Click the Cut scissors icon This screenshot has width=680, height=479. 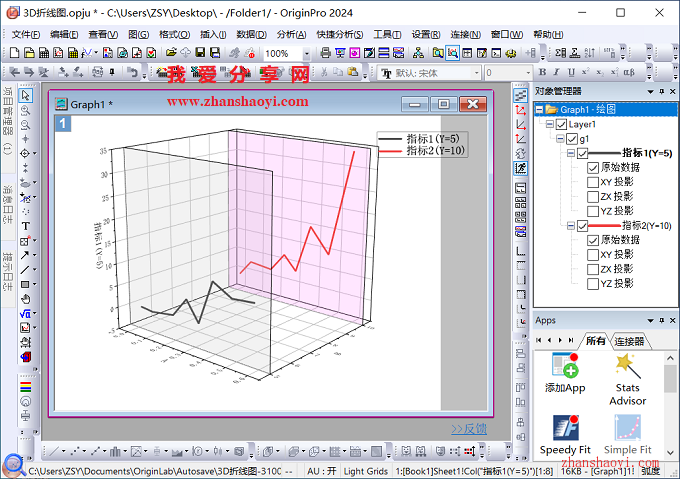pos(324,72)
